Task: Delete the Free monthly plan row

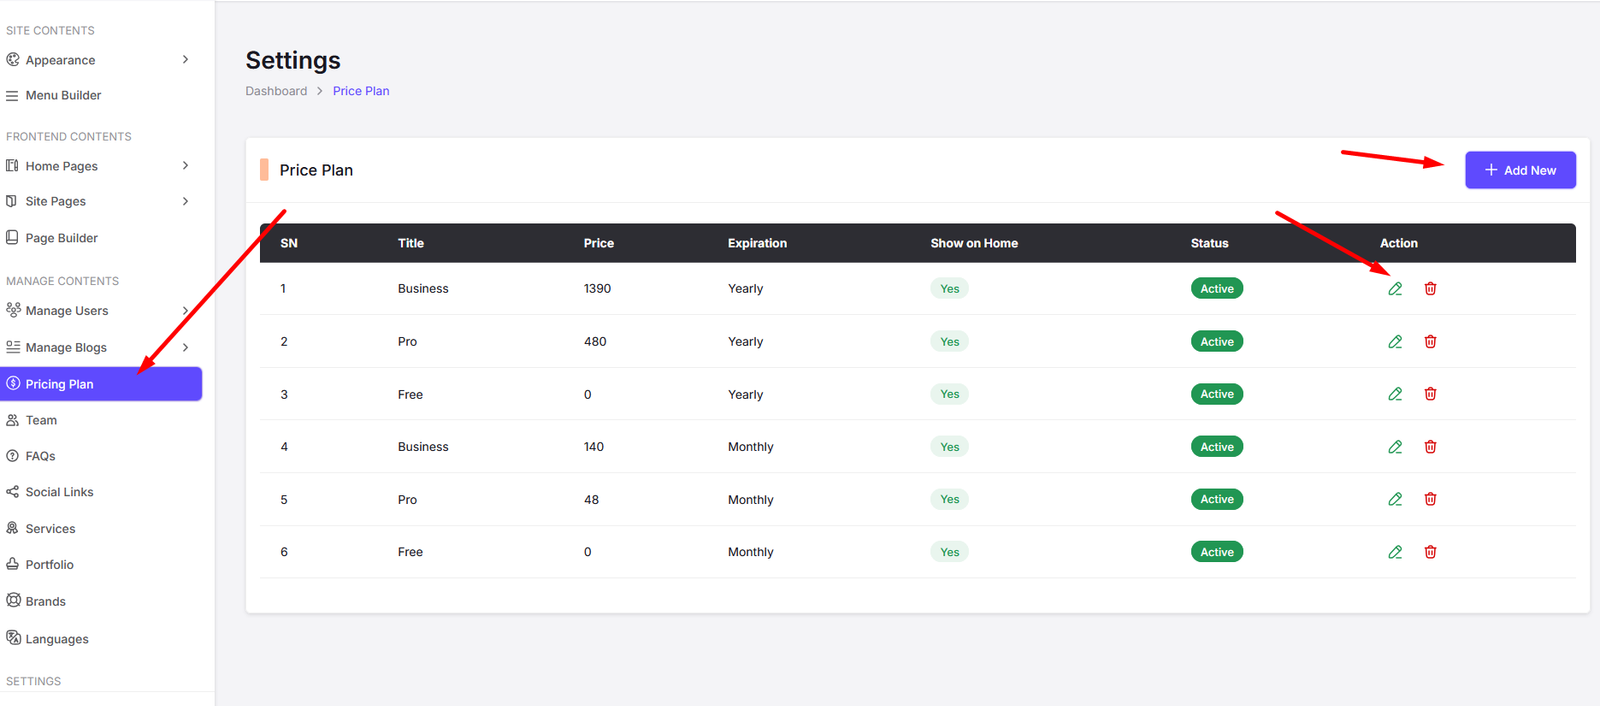Action: click(1430, 552)
